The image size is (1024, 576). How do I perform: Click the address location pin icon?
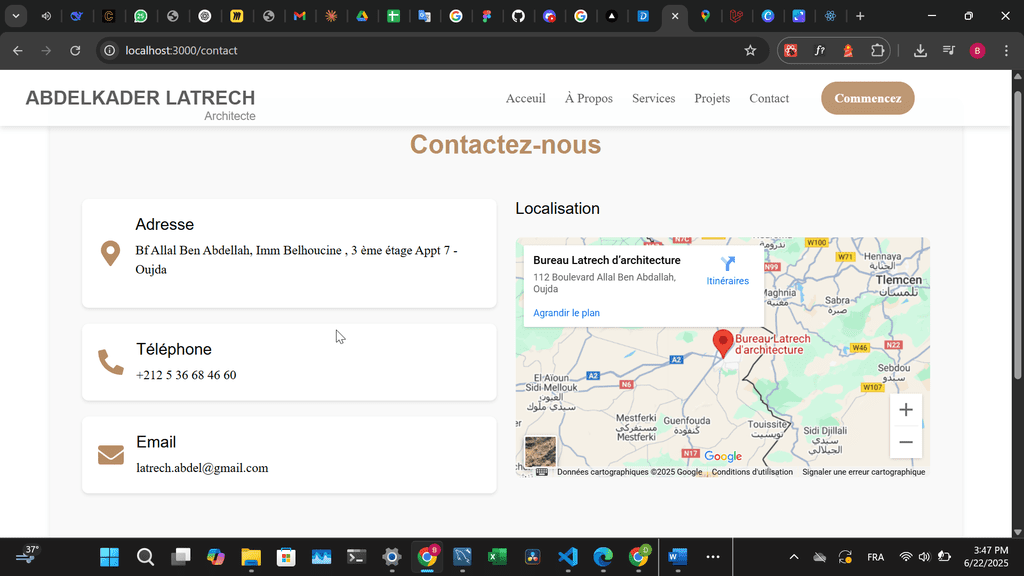(110, 253)
